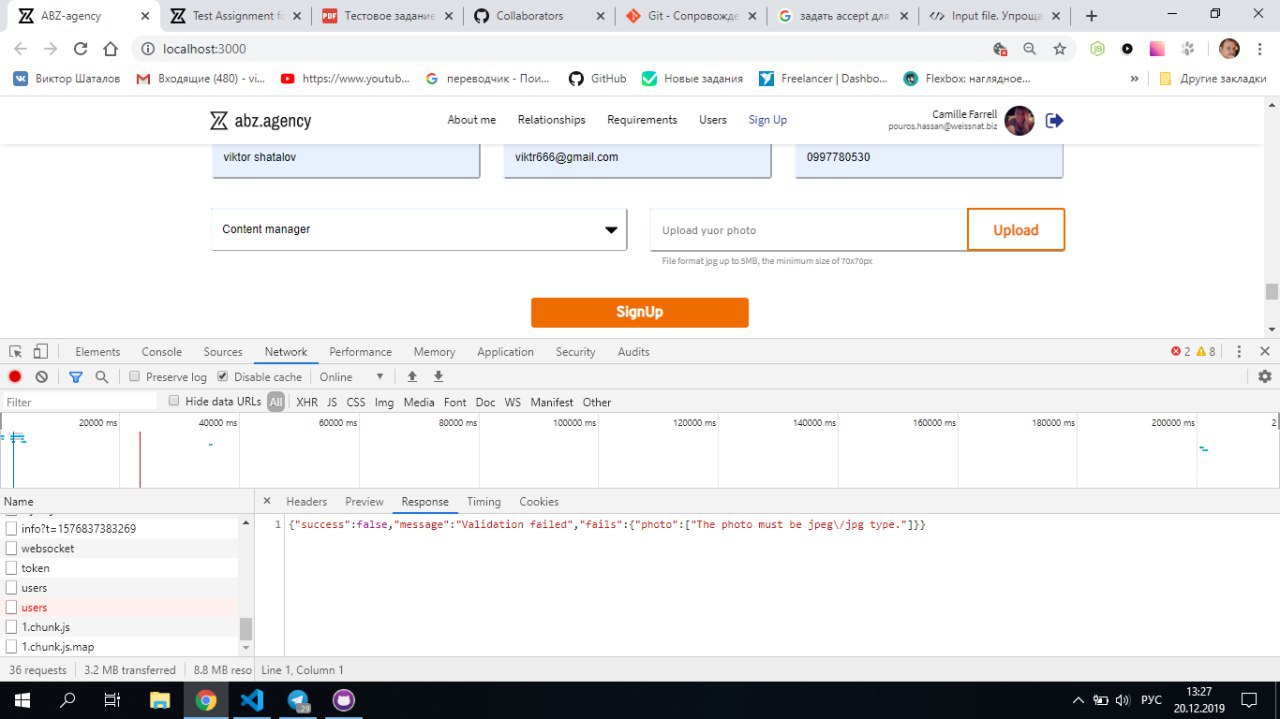Image resolution: width=1280 pixels, height=719 pixels.
Task: Uncheck the Disable cache checkbox
Action: pyautogui.click(x=223, y=376)
